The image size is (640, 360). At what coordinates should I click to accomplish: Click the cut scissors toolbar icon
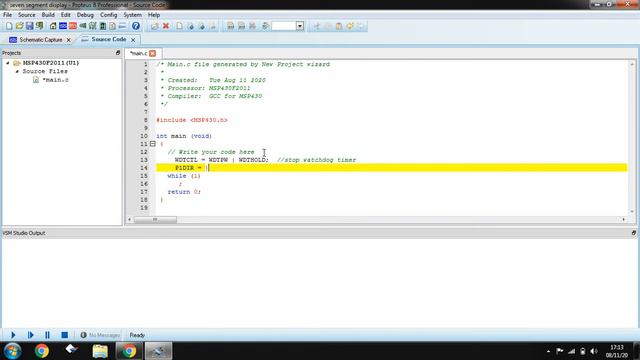point(316,26)
